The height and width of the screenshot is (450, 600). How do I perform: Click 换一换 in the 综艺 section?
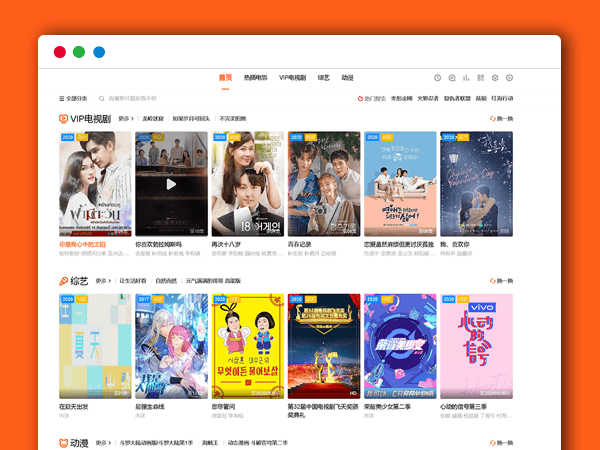tap(502, 281)
